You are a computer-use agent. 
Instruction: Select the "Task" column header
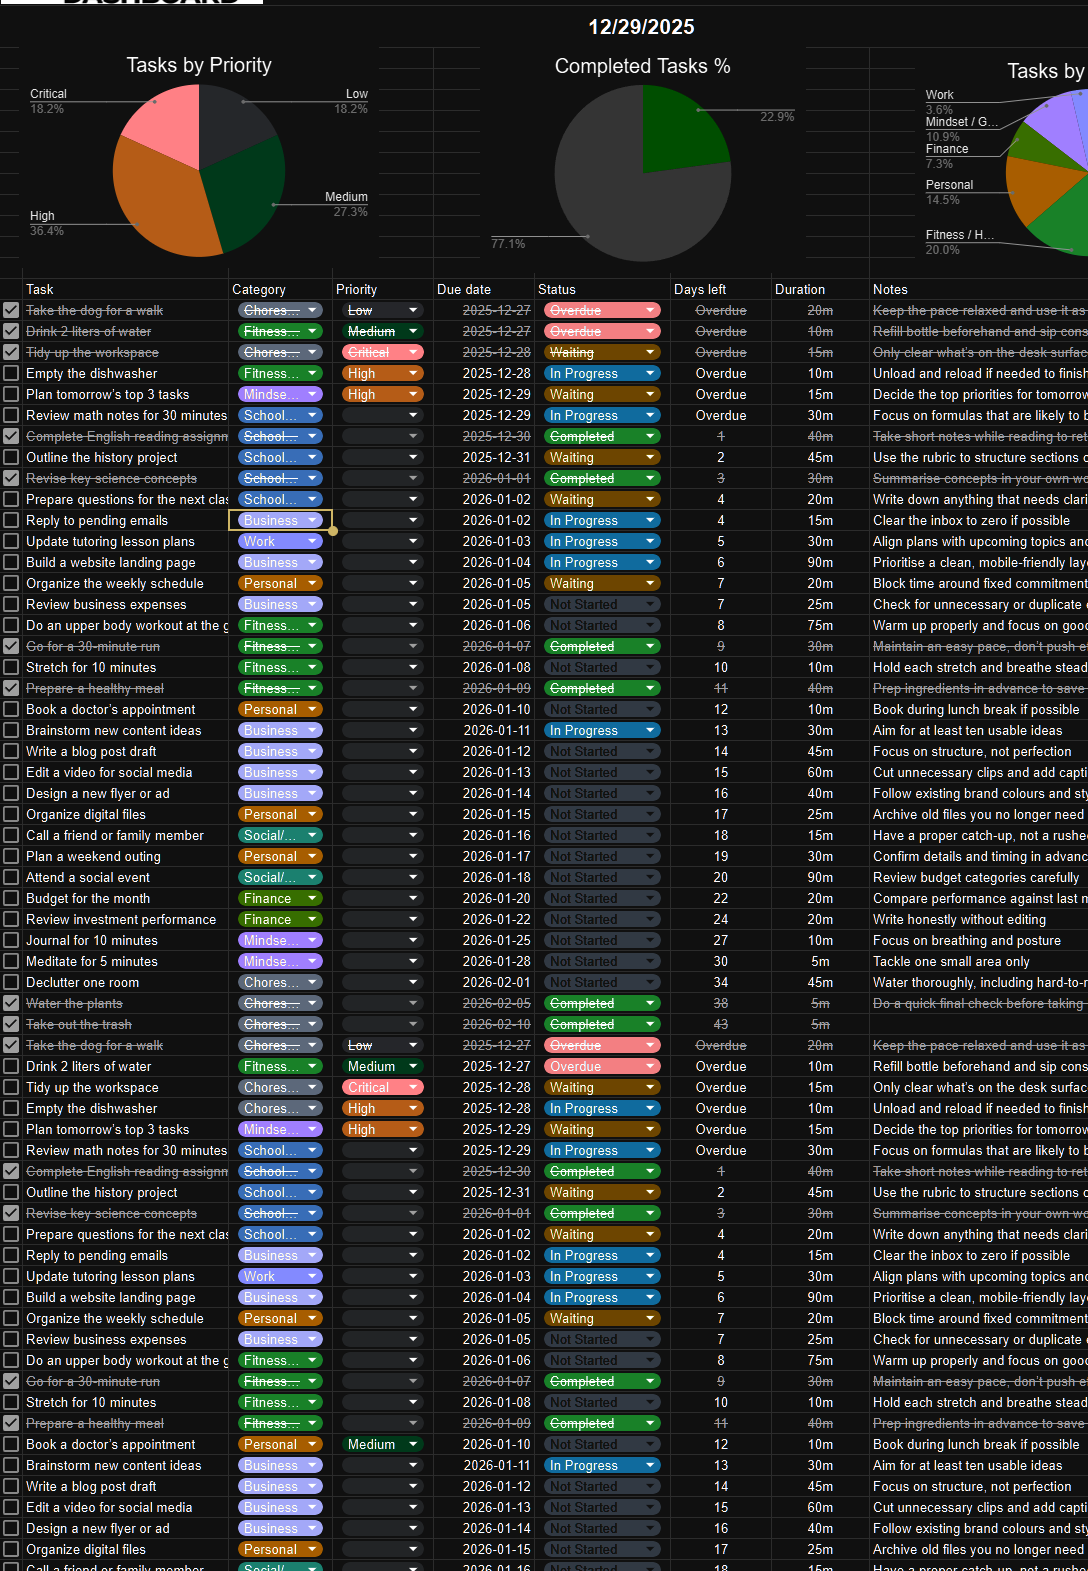40,289
